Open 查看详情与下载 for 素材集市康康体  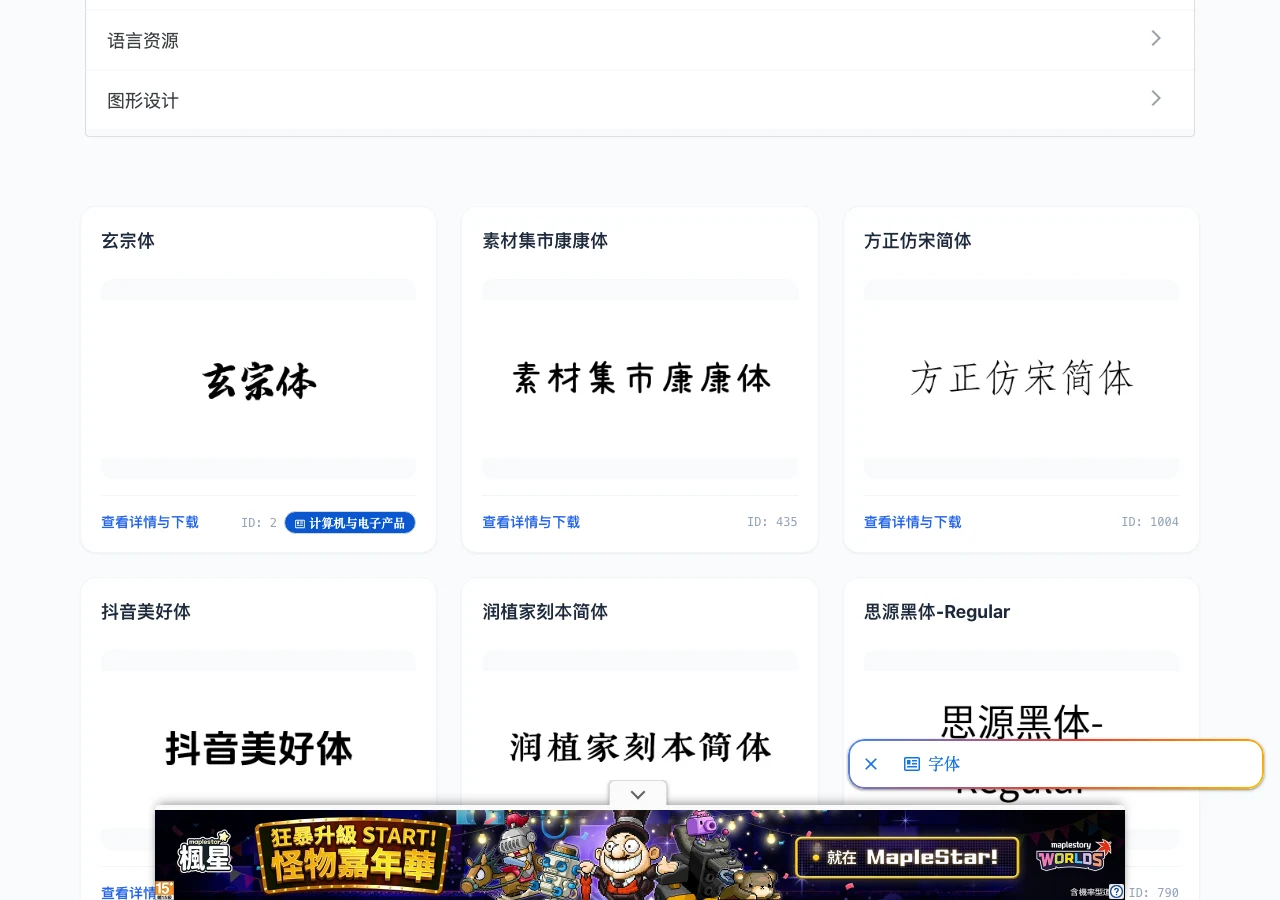(531, 522)
